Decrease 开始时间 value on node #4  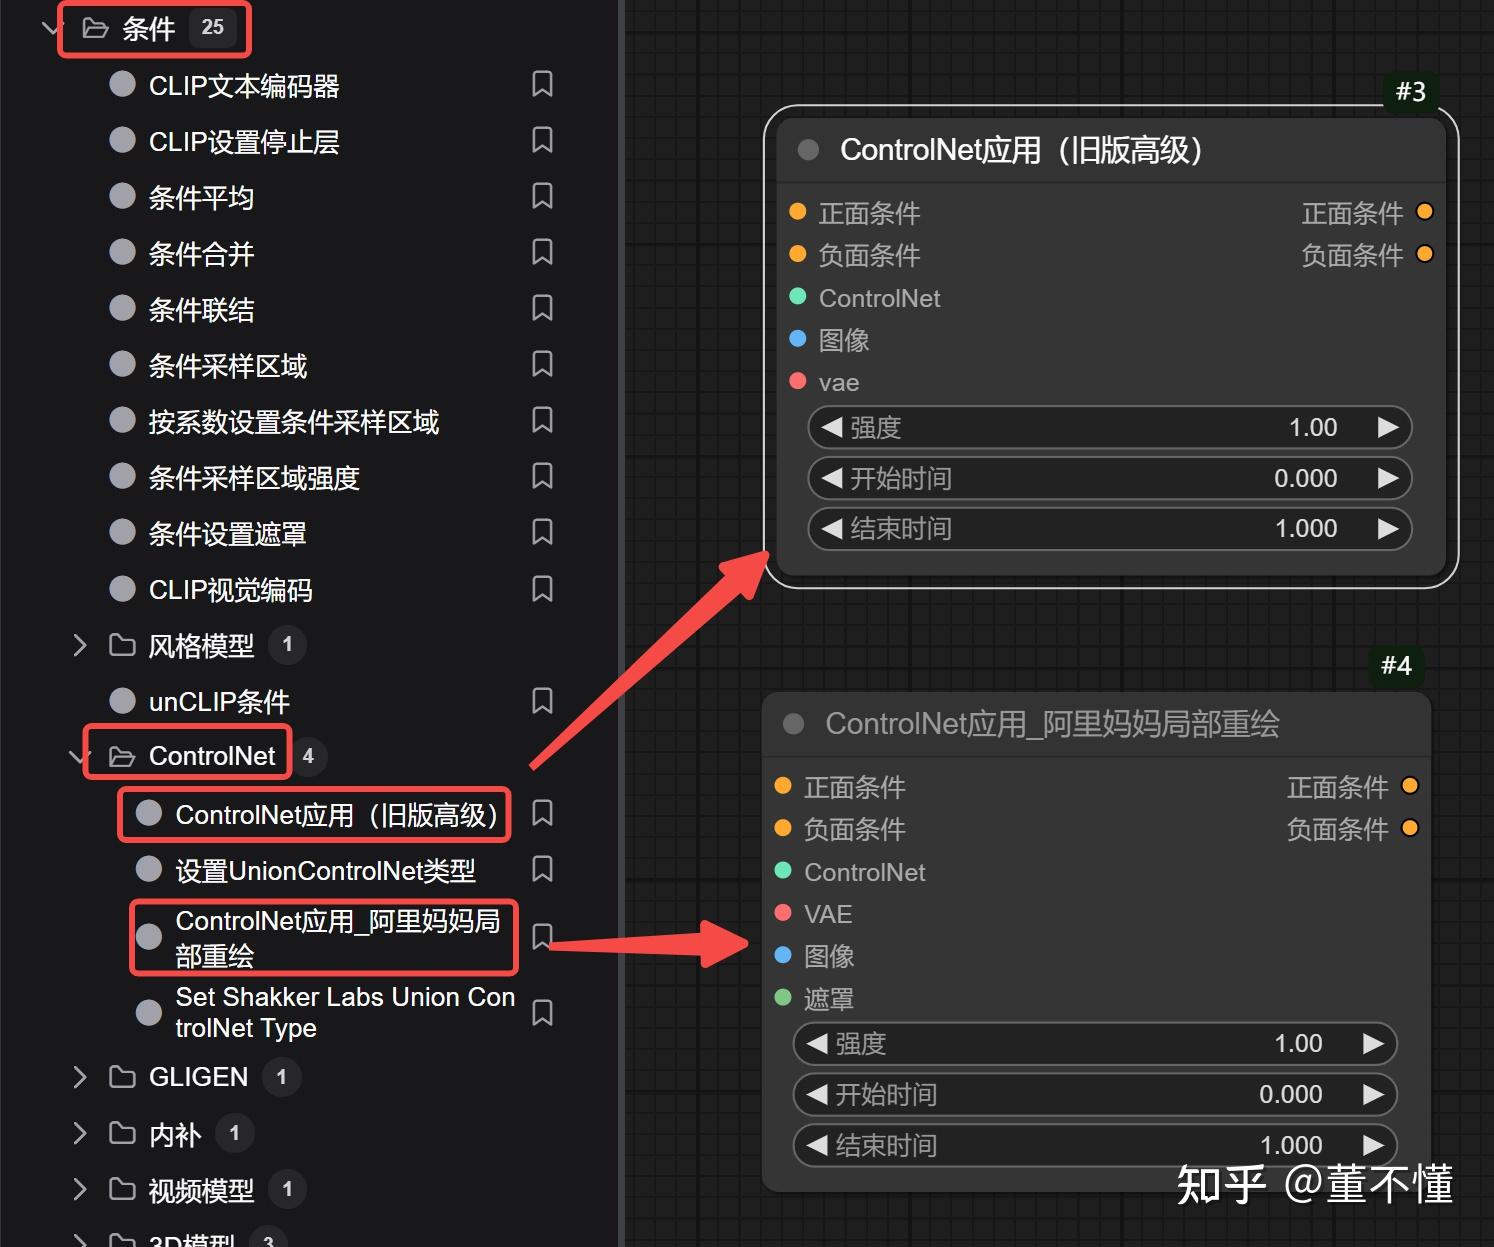tap(816, 1094)
